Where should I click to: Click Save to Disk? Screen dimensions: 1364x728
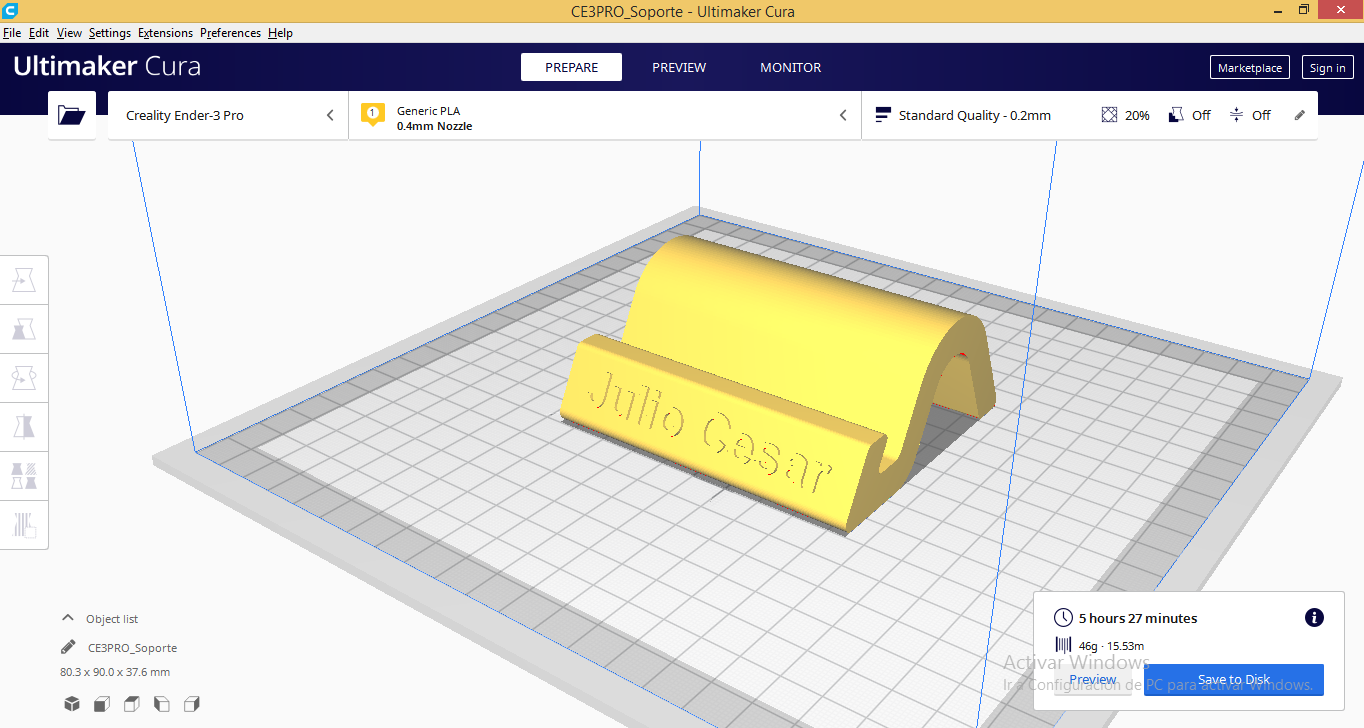pos(1233,679)
